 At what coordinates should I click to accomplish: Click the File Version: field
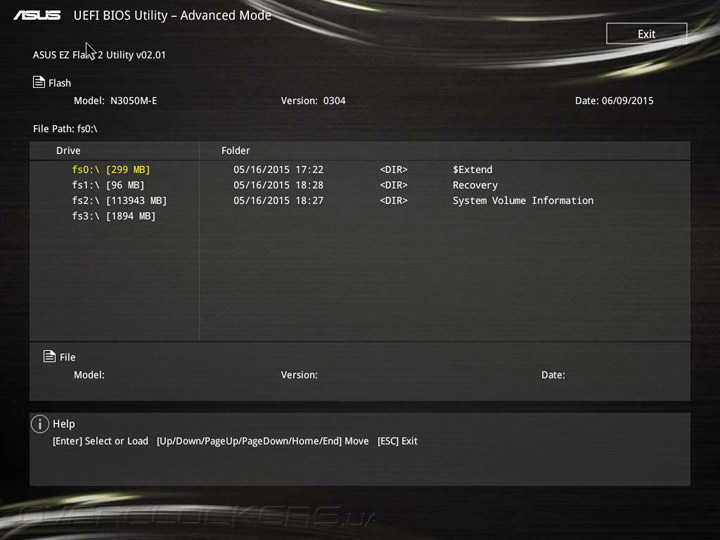(299, 375)
